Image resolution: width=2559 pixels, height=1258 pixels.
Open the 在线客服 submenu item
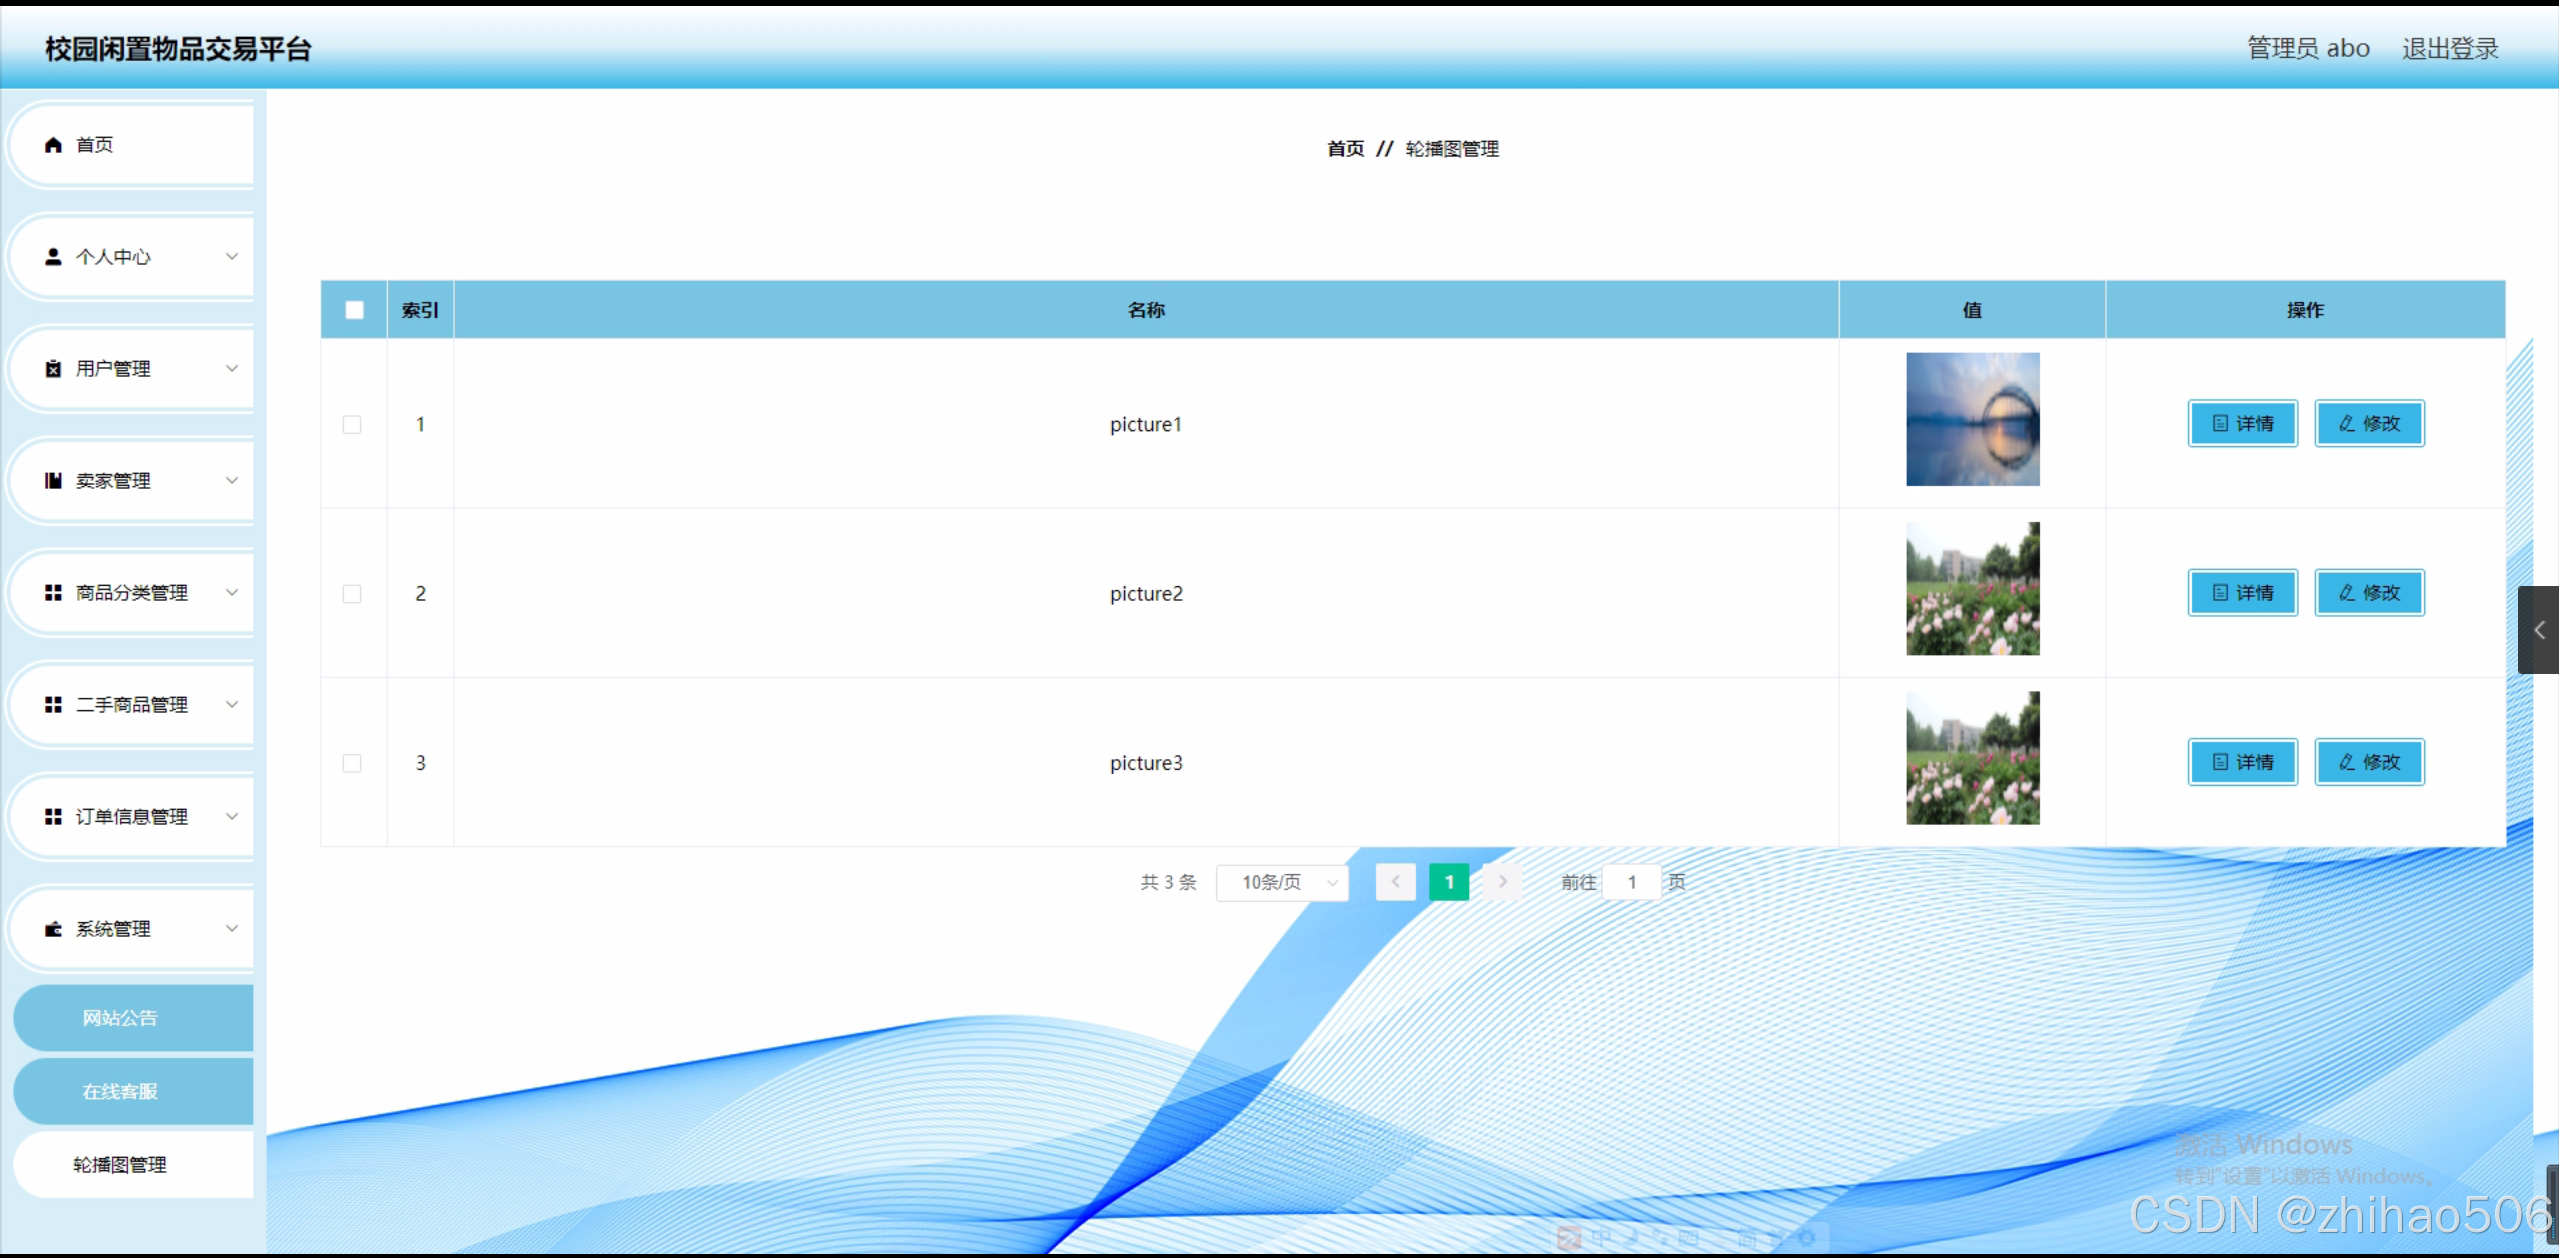click(x=120, y=1091)
